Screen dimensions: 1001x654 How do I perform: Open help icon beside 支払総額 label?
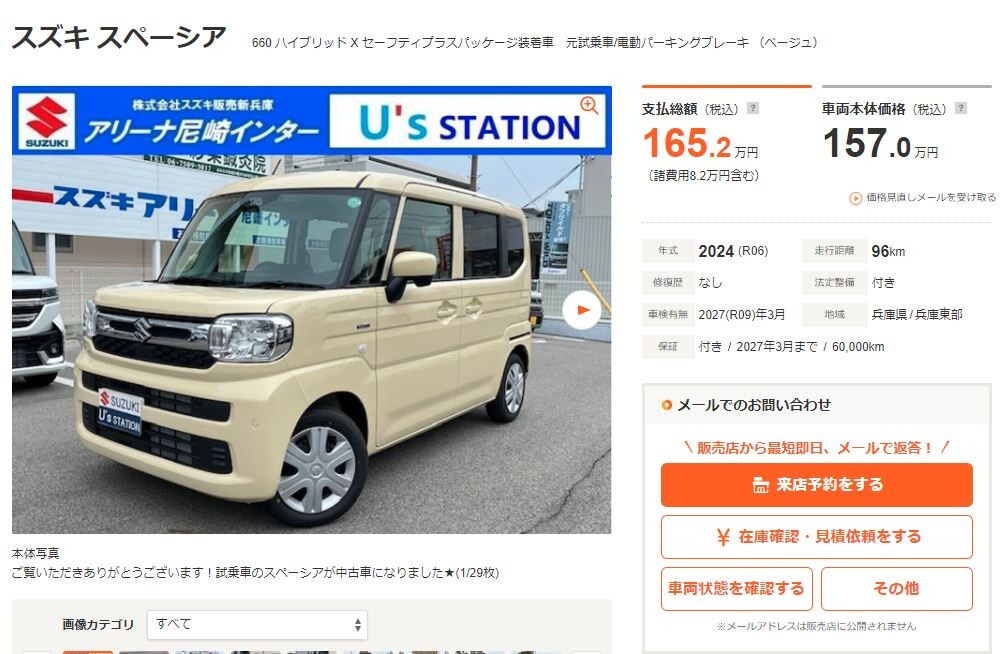pos(753,108)
